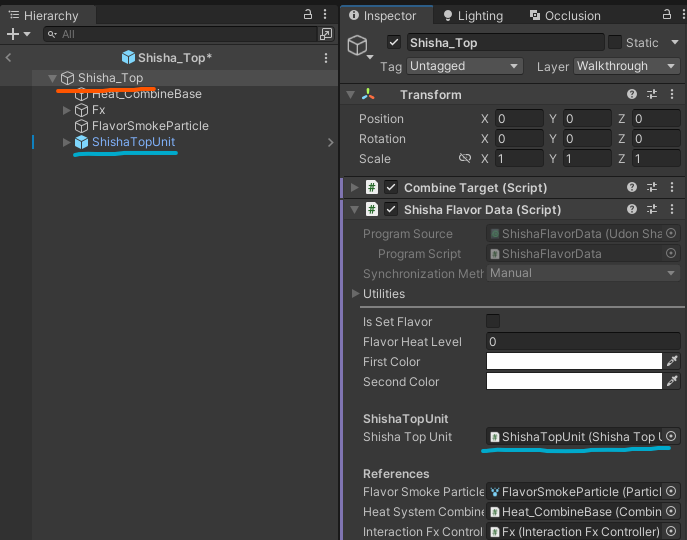687x540 pixels.
Task: Open Combine Target context menu
Action: point(672,188)
